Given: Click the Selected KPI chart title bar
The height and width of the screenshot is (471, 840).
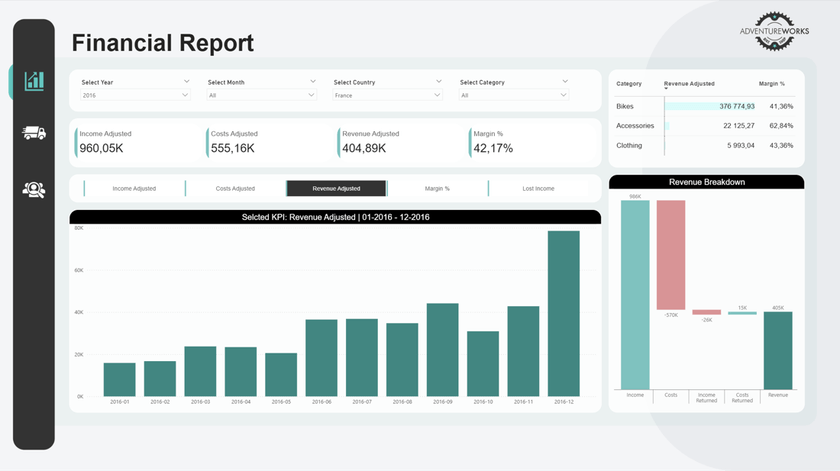Looking at the screenshot, I should (x=335, y=217).
